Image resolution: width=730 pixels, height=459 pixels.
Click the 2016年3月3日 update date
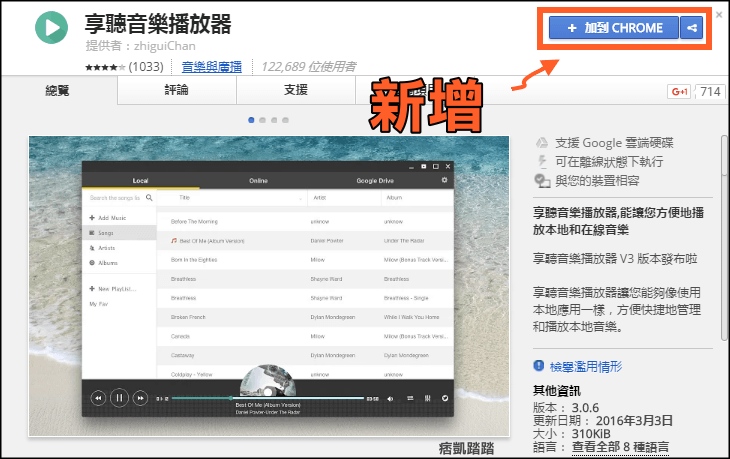tap(634, 421)
